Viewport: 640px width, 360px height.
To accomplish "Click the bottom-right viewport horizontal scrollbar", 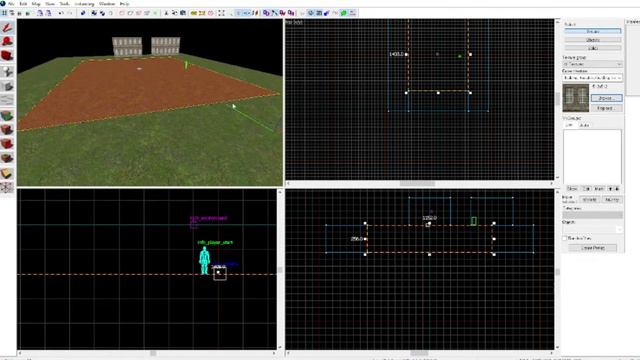I will pos(420,353).
